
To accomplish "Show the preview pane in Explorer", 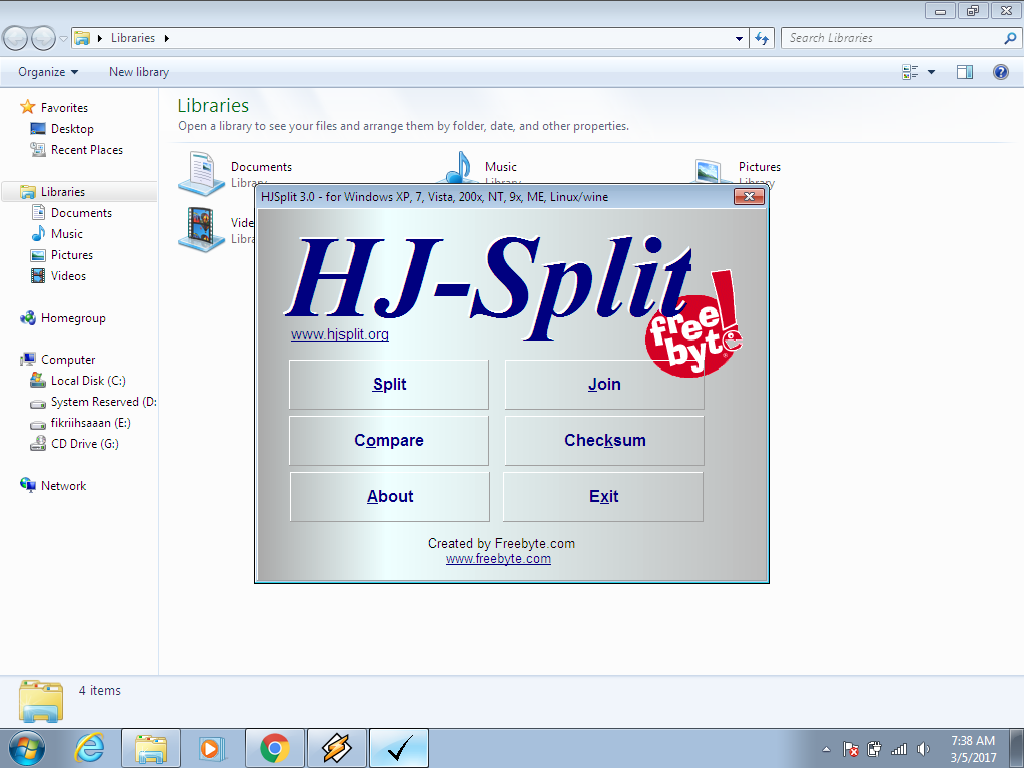I will (964, 71).
